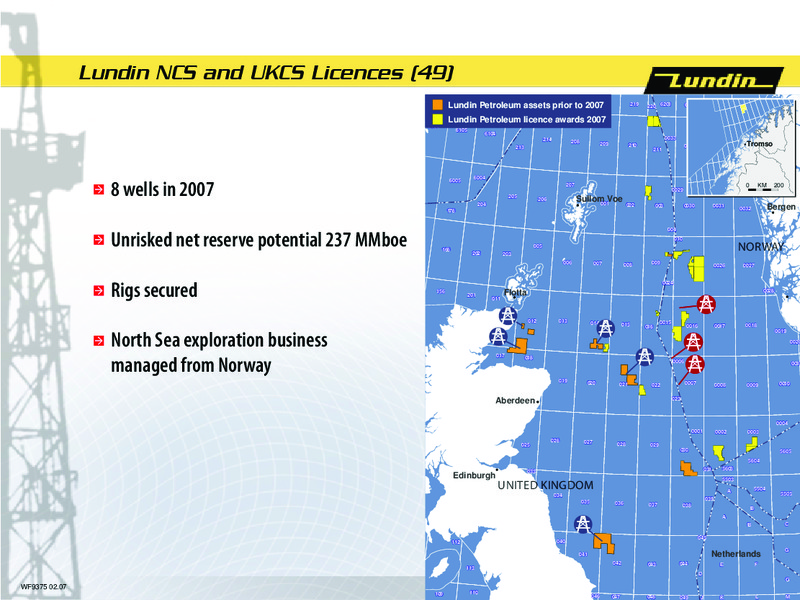The image size is (800, 600).
Task: Click the "Netherlands" map label
Action: (x=736, y=554)
